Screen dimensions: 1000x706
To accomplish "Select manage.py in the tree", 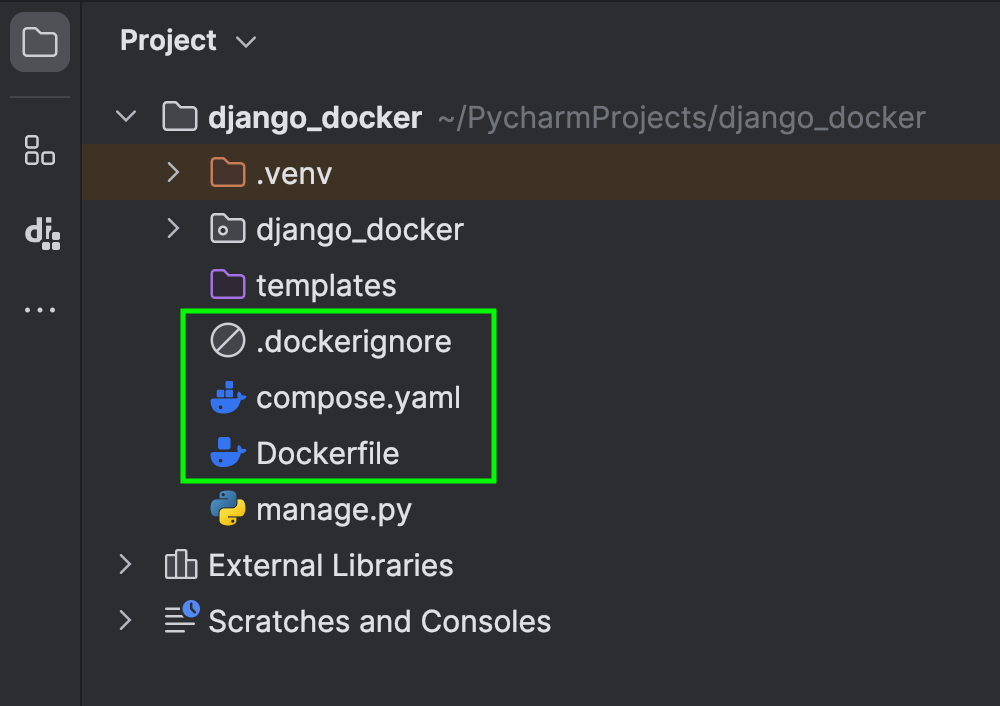I will point(333,510).
